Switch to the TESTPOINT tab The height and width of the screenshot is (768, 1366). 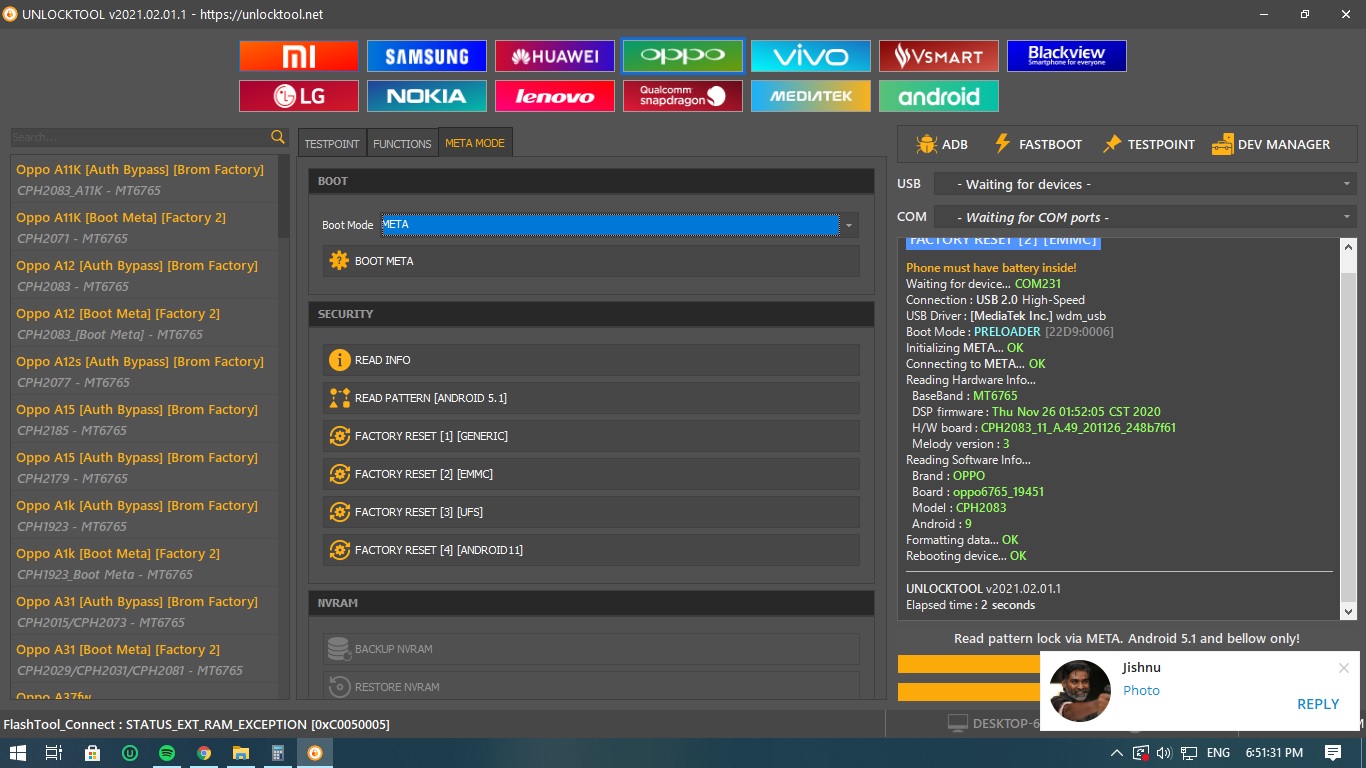(x=332, y=143)
